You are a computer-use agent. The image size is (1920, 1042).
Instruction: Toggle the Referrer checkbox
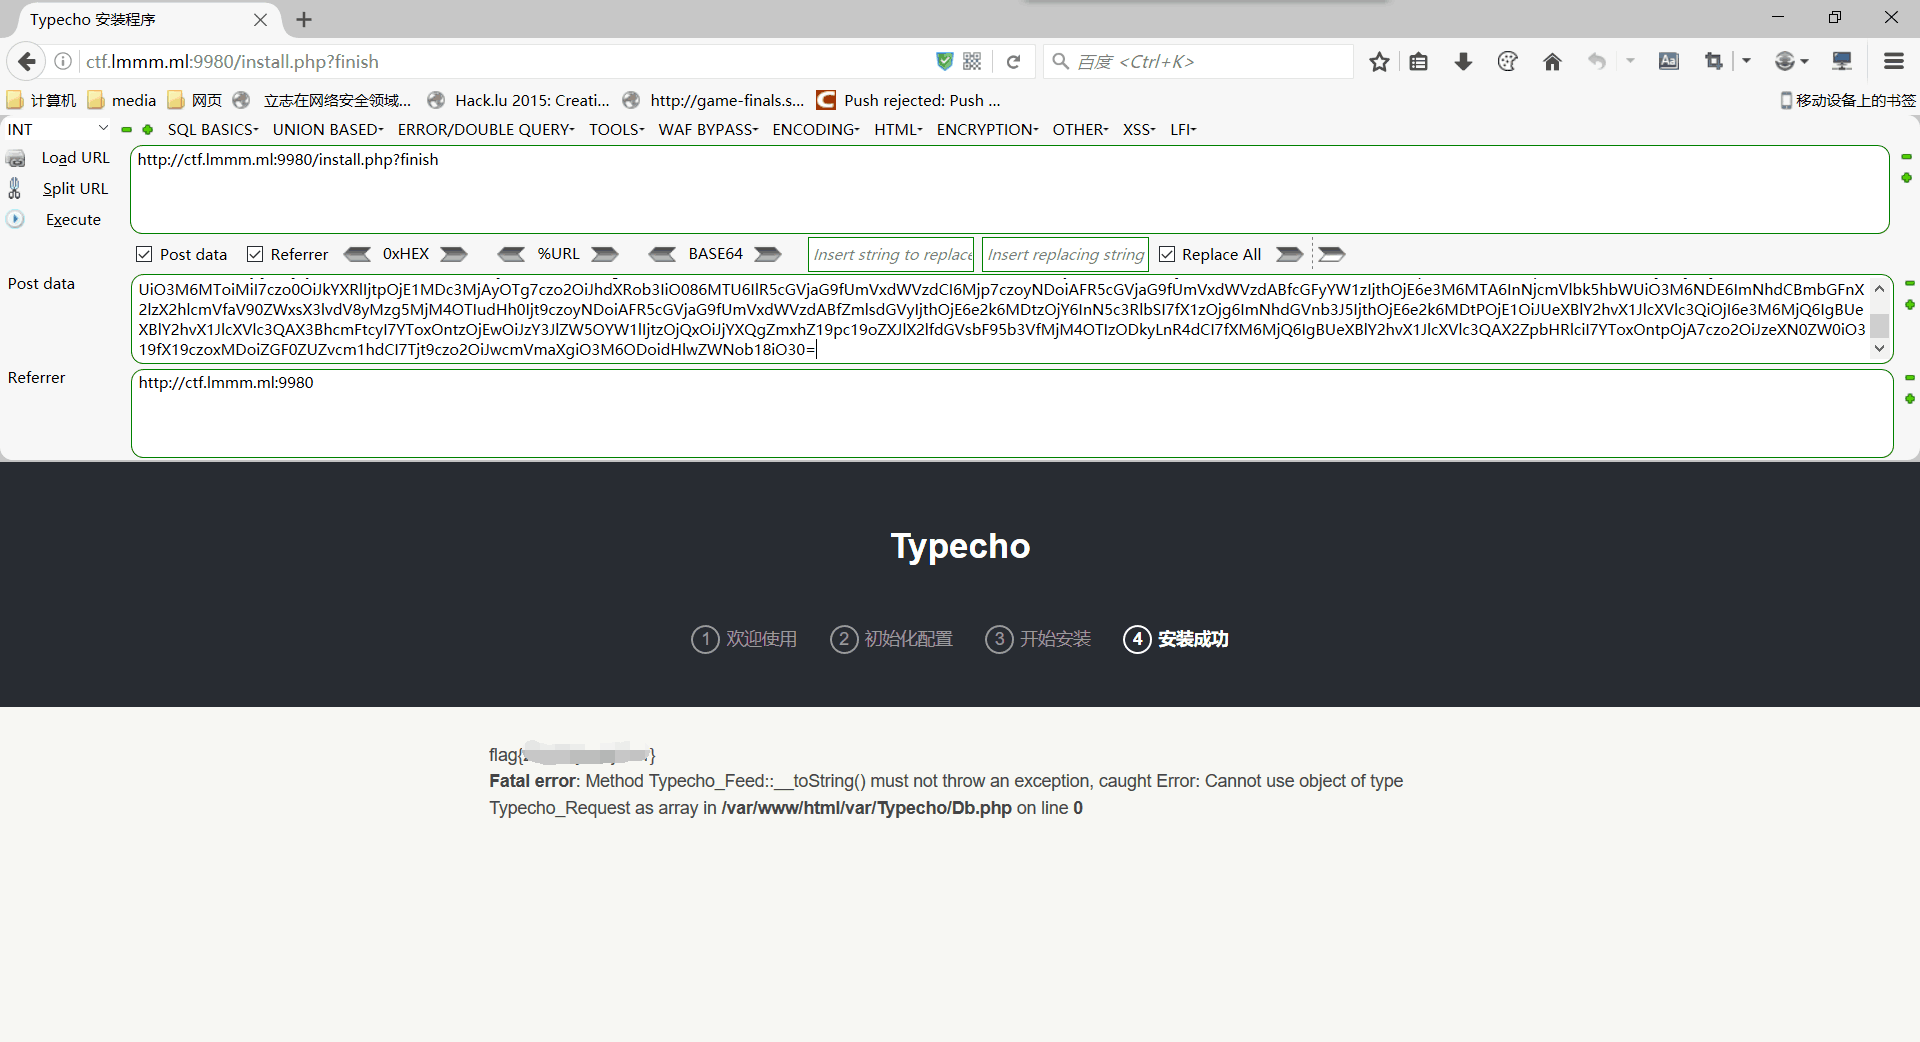click(255, 254)
